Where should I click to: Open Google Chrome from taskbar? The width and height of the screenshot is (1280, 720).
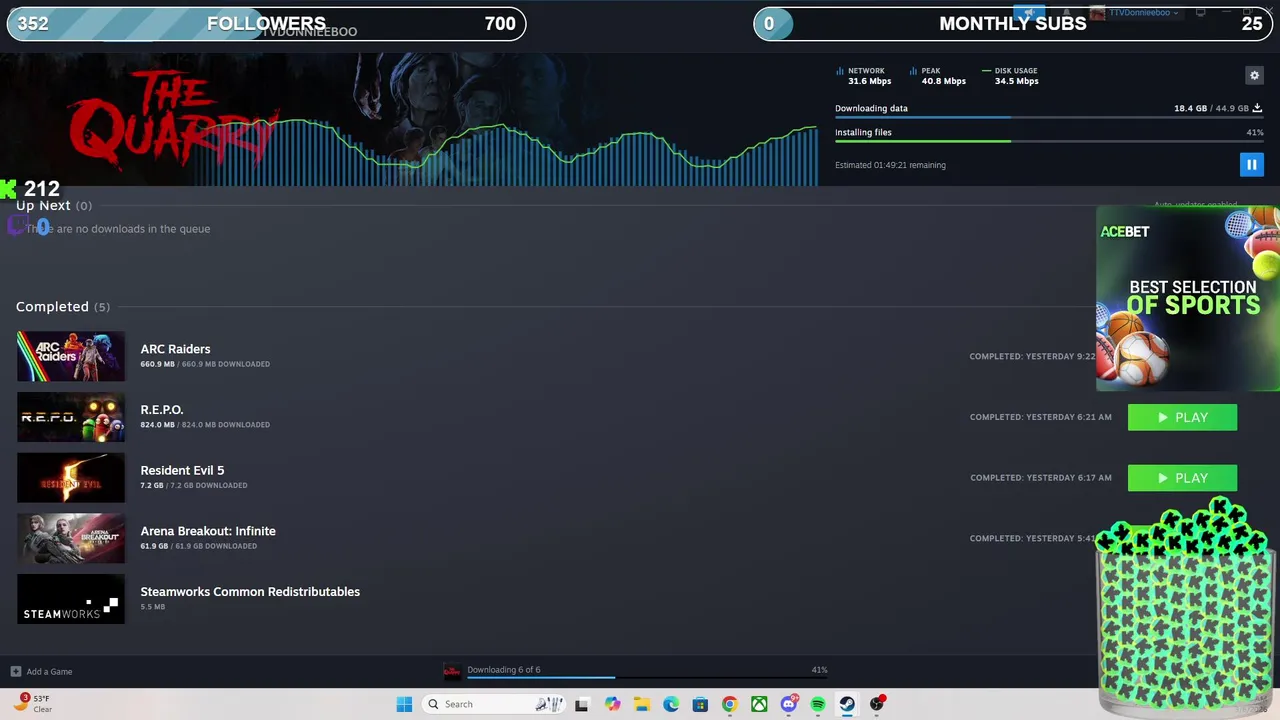pyautogui.click(x=730, y=704)
